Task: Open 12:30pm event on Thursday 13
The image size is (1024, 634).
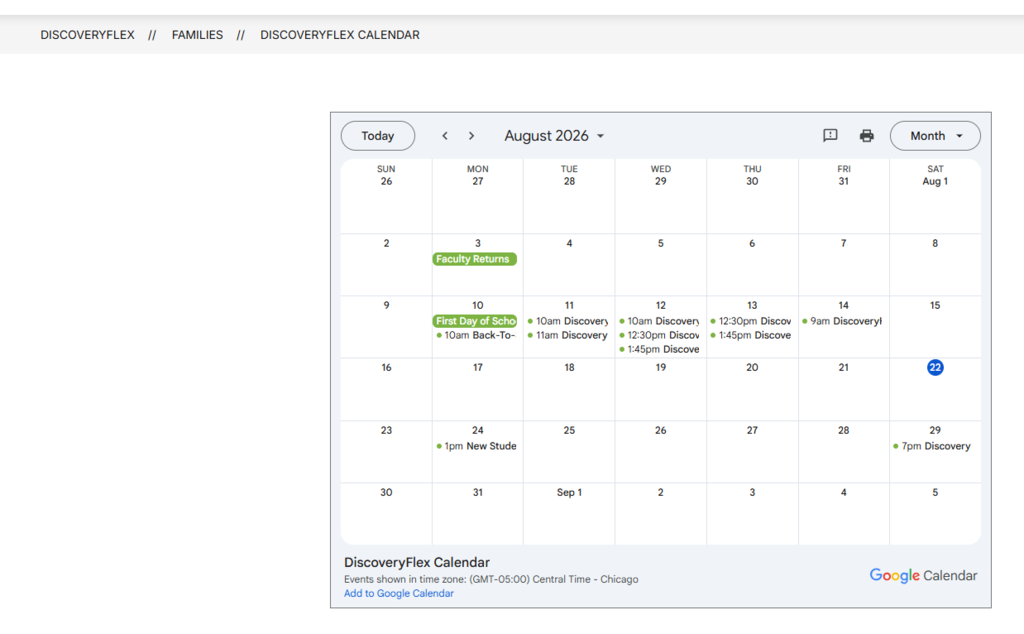Action: tap(751, 321)
